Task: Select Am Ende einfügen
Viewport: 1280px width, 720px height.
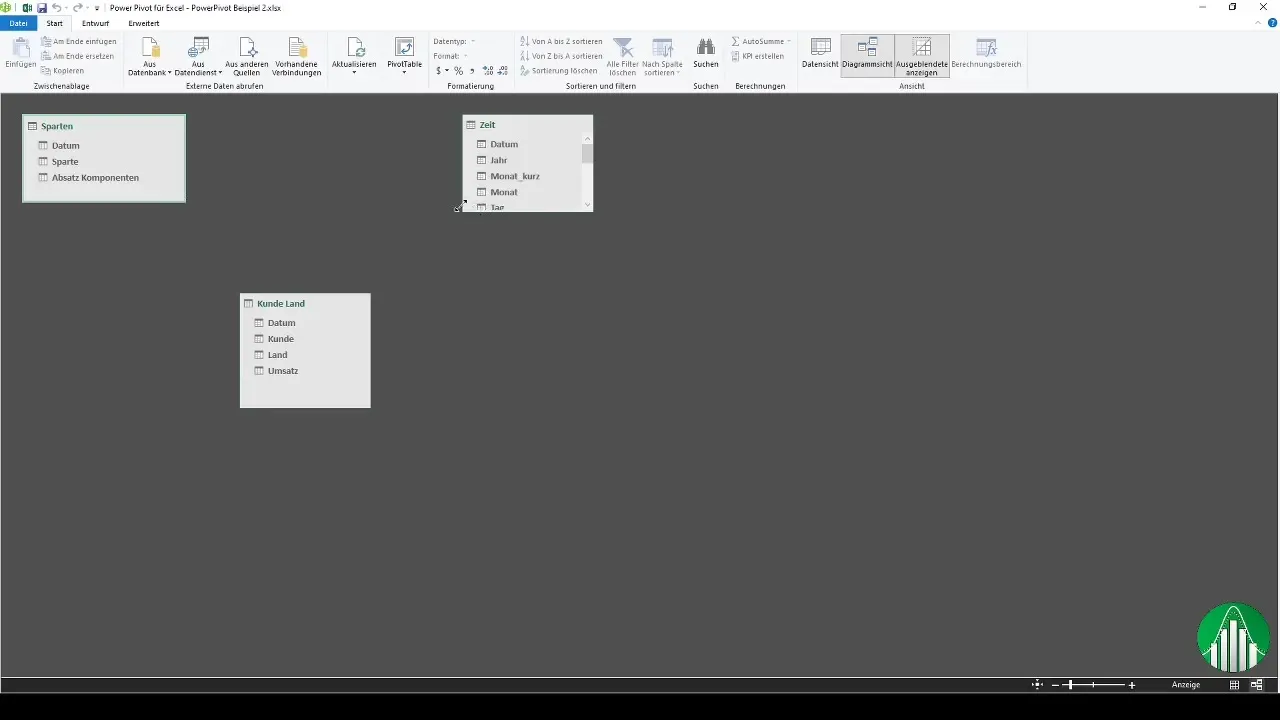Action: [79, 42]
